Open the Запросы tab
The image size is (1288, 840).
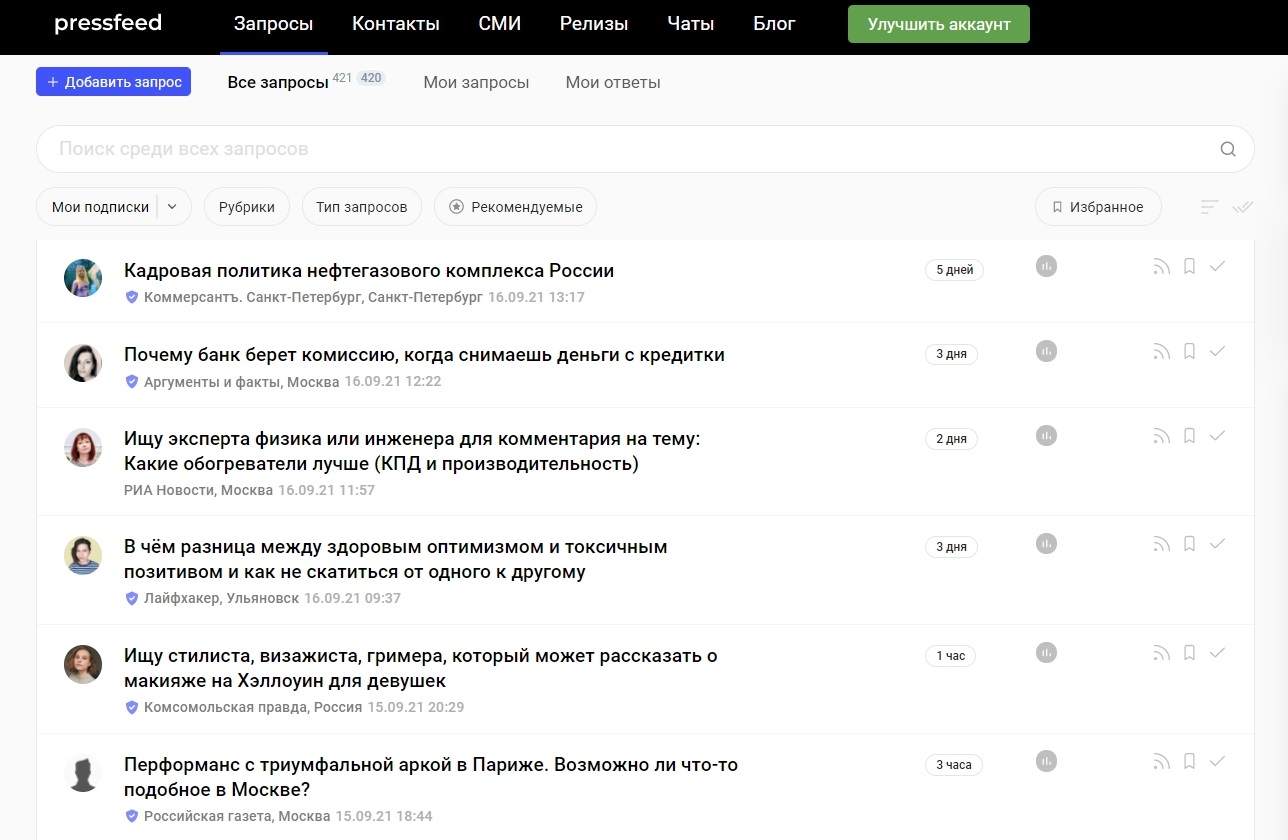273,24
